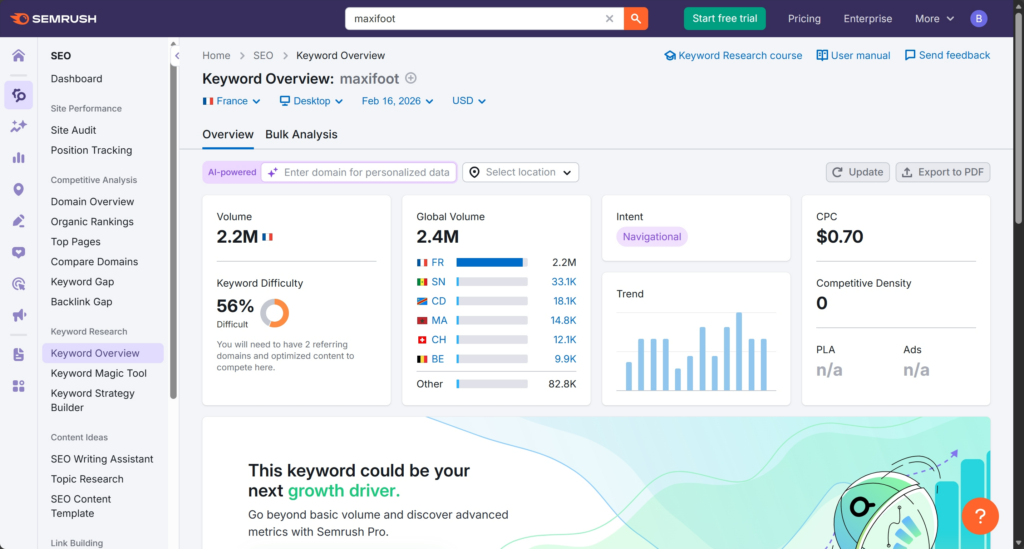Collapse the sidebar using the chevron arrow

click(177, 56)
